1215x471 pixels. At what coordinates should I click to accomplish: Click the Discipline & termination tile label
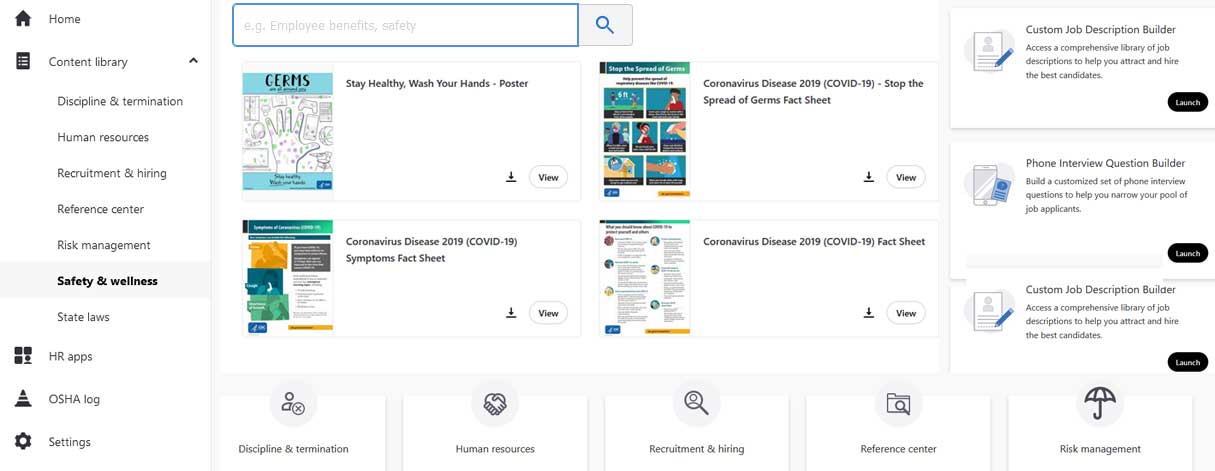pyautogui.click(x=293, y=449)
